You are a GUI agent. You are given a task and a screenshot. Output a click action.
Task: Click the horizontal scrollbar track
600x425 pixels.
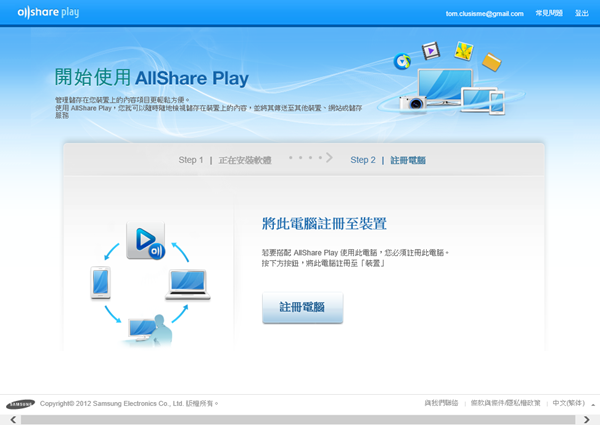pyautogui.click(x=298, y=420)
